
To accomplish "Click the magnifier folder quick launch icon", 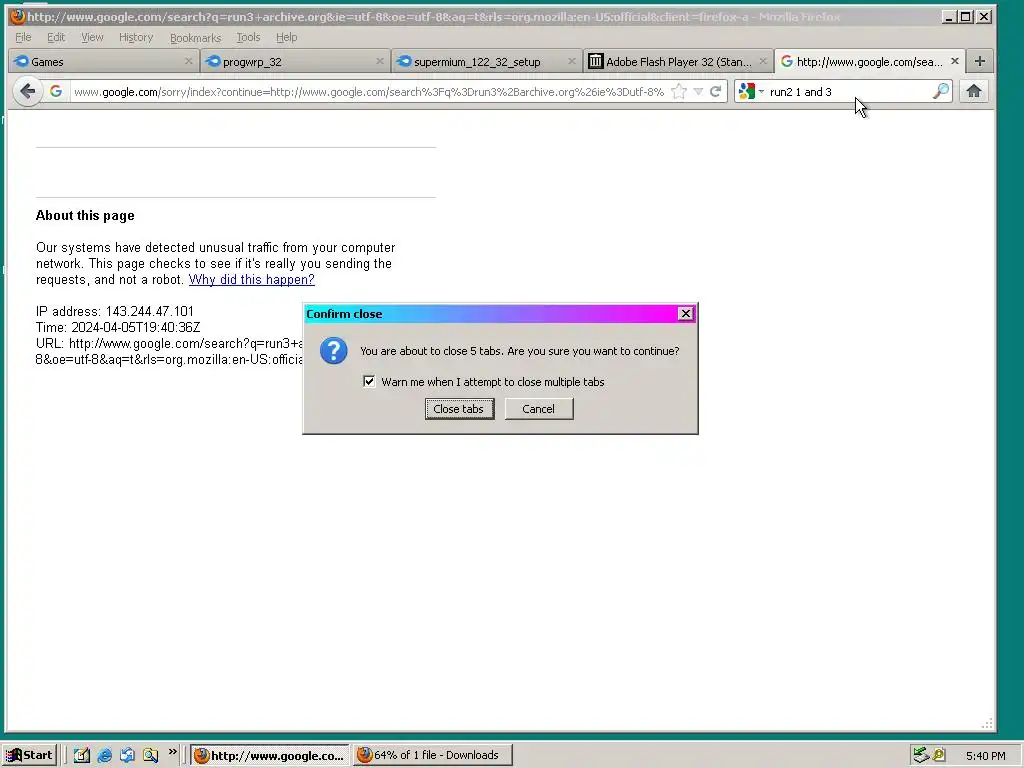I will click(x=151, y=755).
